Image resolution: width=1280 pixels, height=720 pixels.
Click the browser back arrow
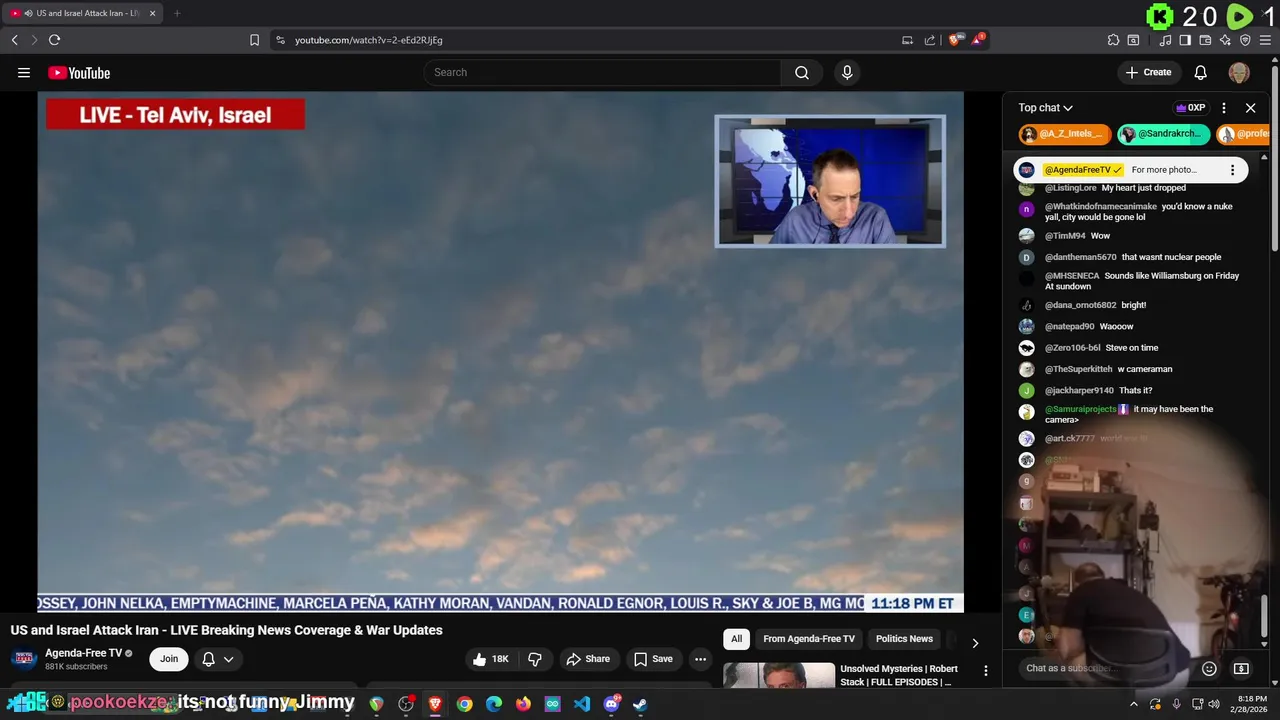point(15,40)
